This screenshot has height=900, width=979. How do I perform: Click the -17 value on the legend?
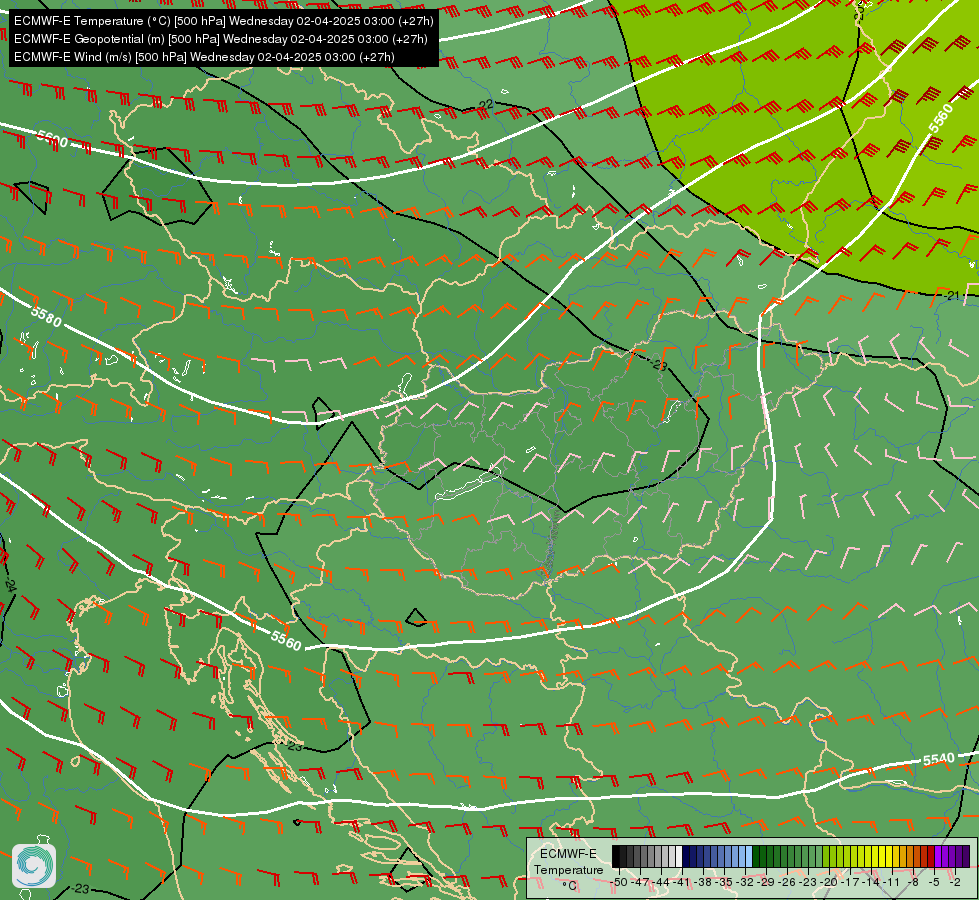click(850, 882)
